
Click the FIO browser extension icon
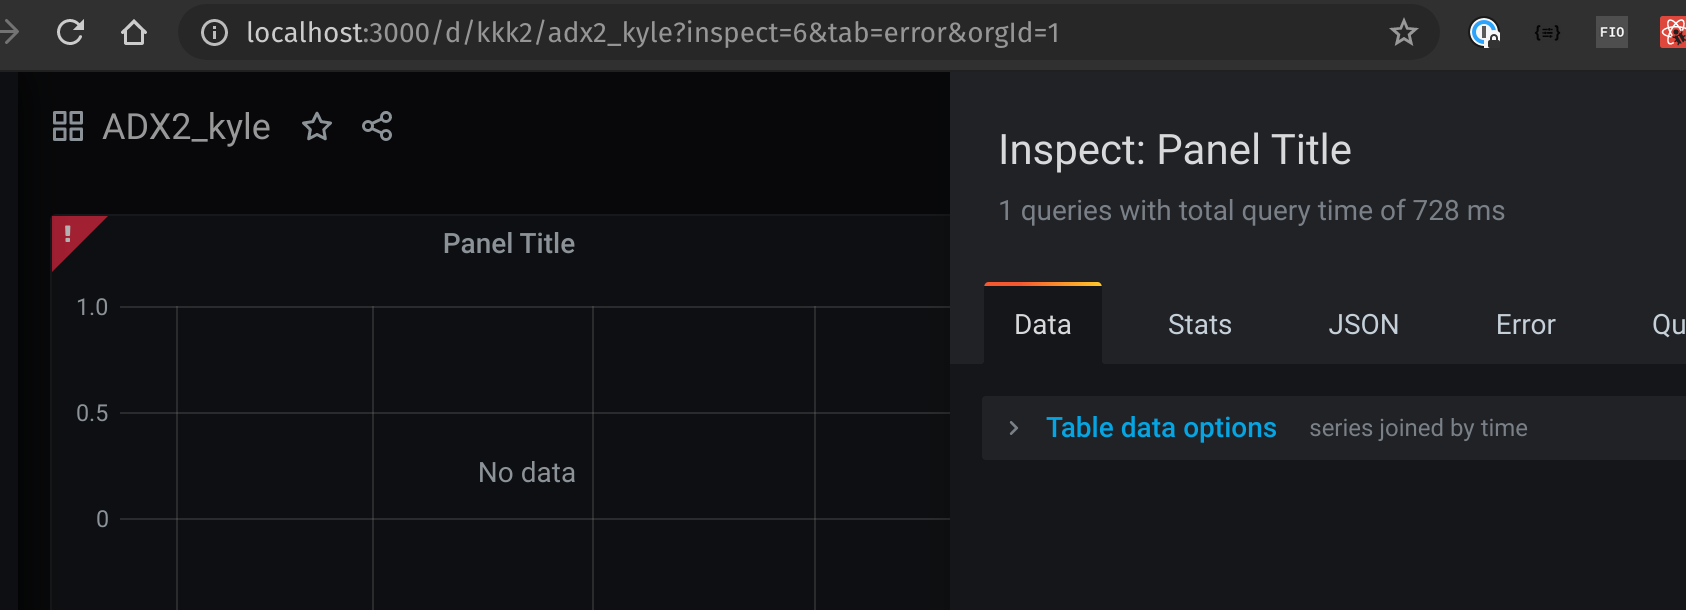1610,32
